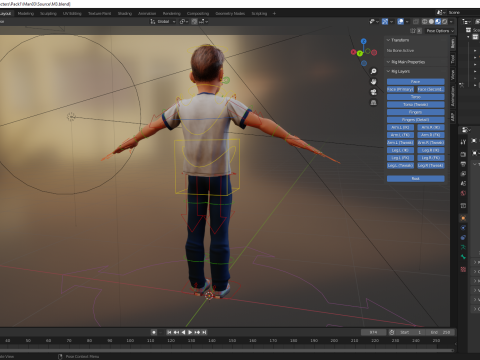Screen dimensions: 480x360
Task: Switch to the Geometry Nodes workspace tab
Action: pos(230,14)
